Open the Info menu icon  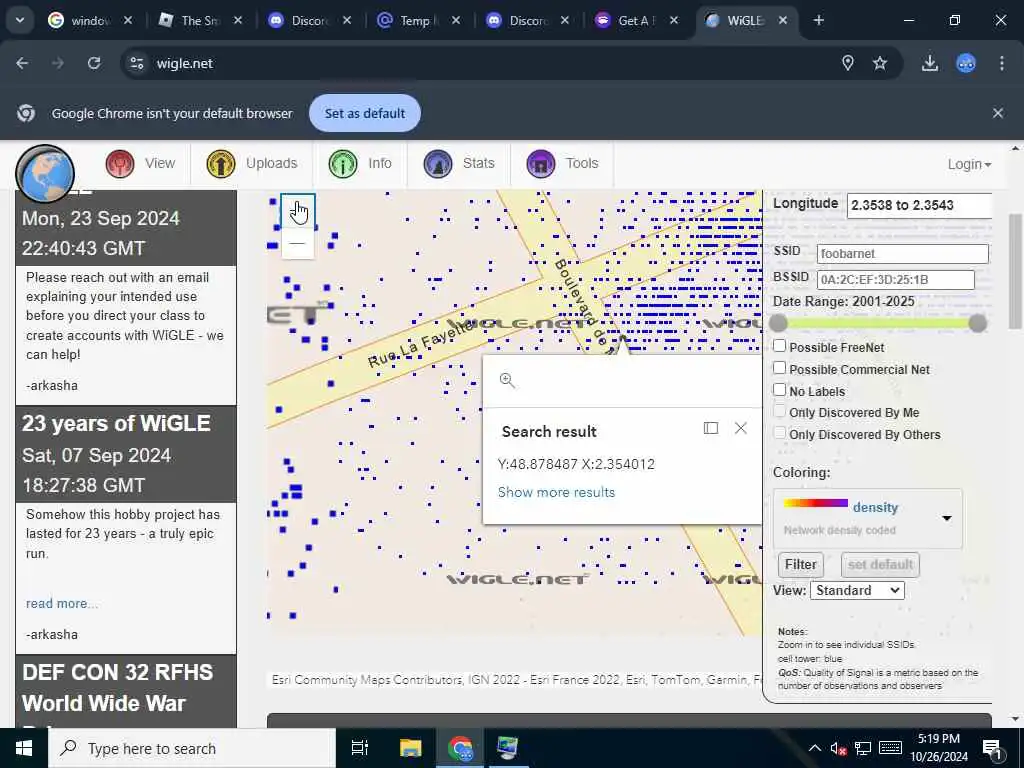(x=343, y=163)
